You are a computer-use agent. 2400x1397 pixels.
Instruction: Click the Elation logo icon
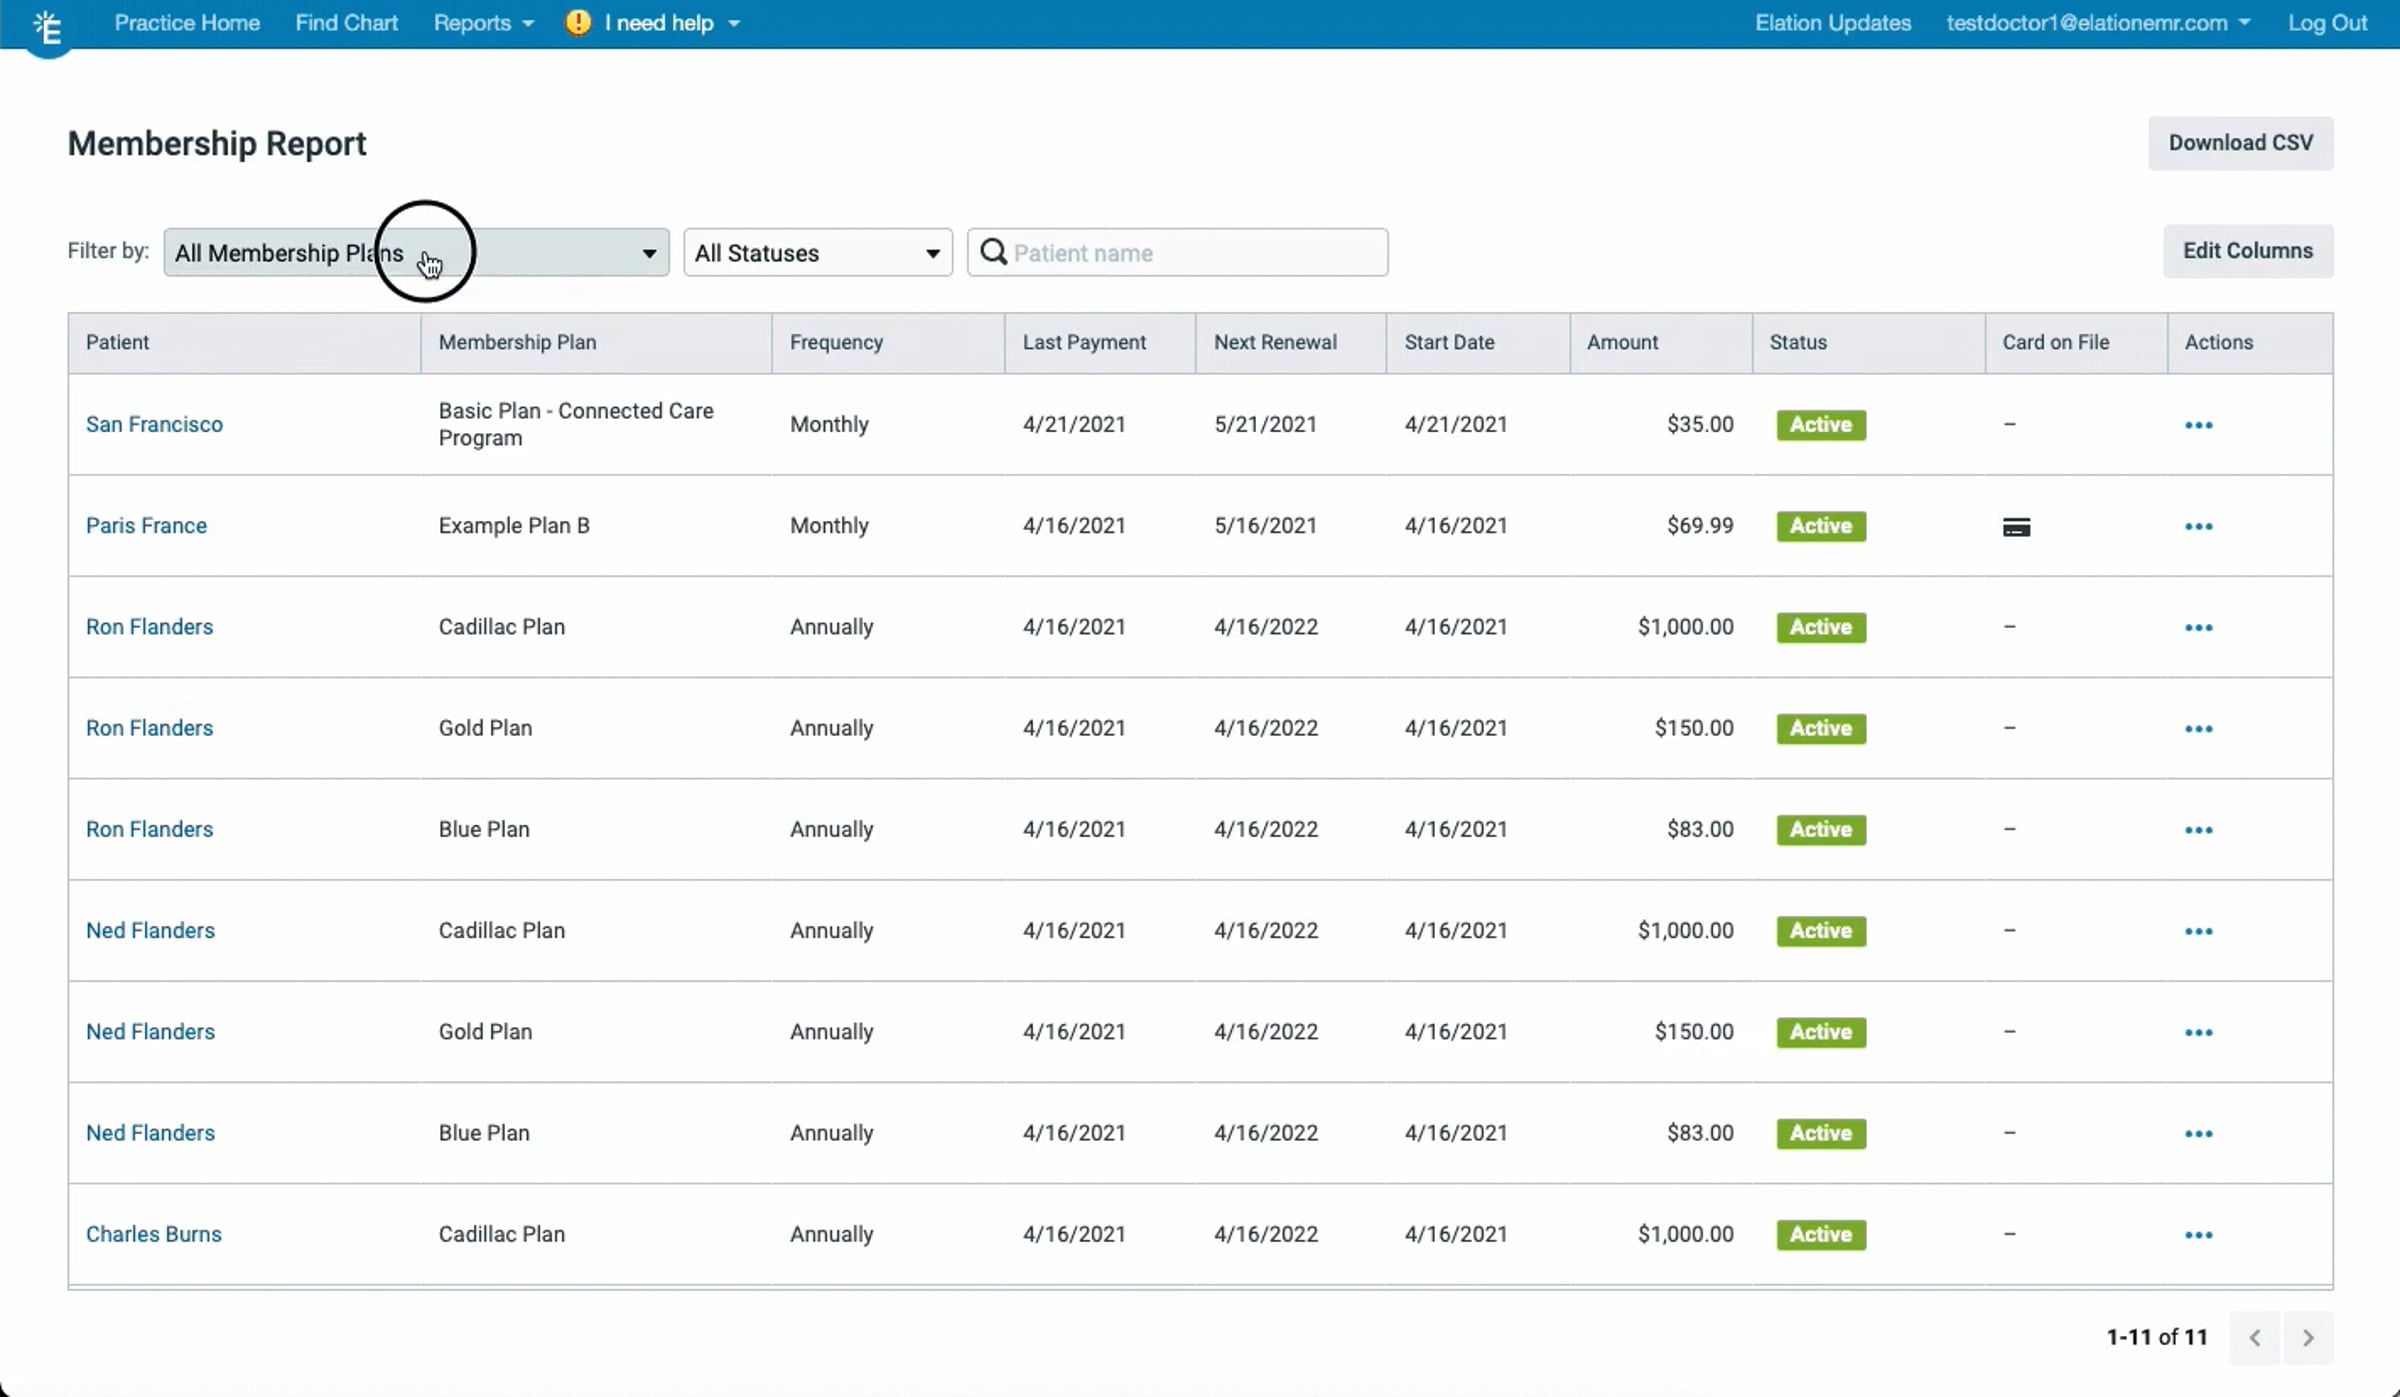point(47,28)
